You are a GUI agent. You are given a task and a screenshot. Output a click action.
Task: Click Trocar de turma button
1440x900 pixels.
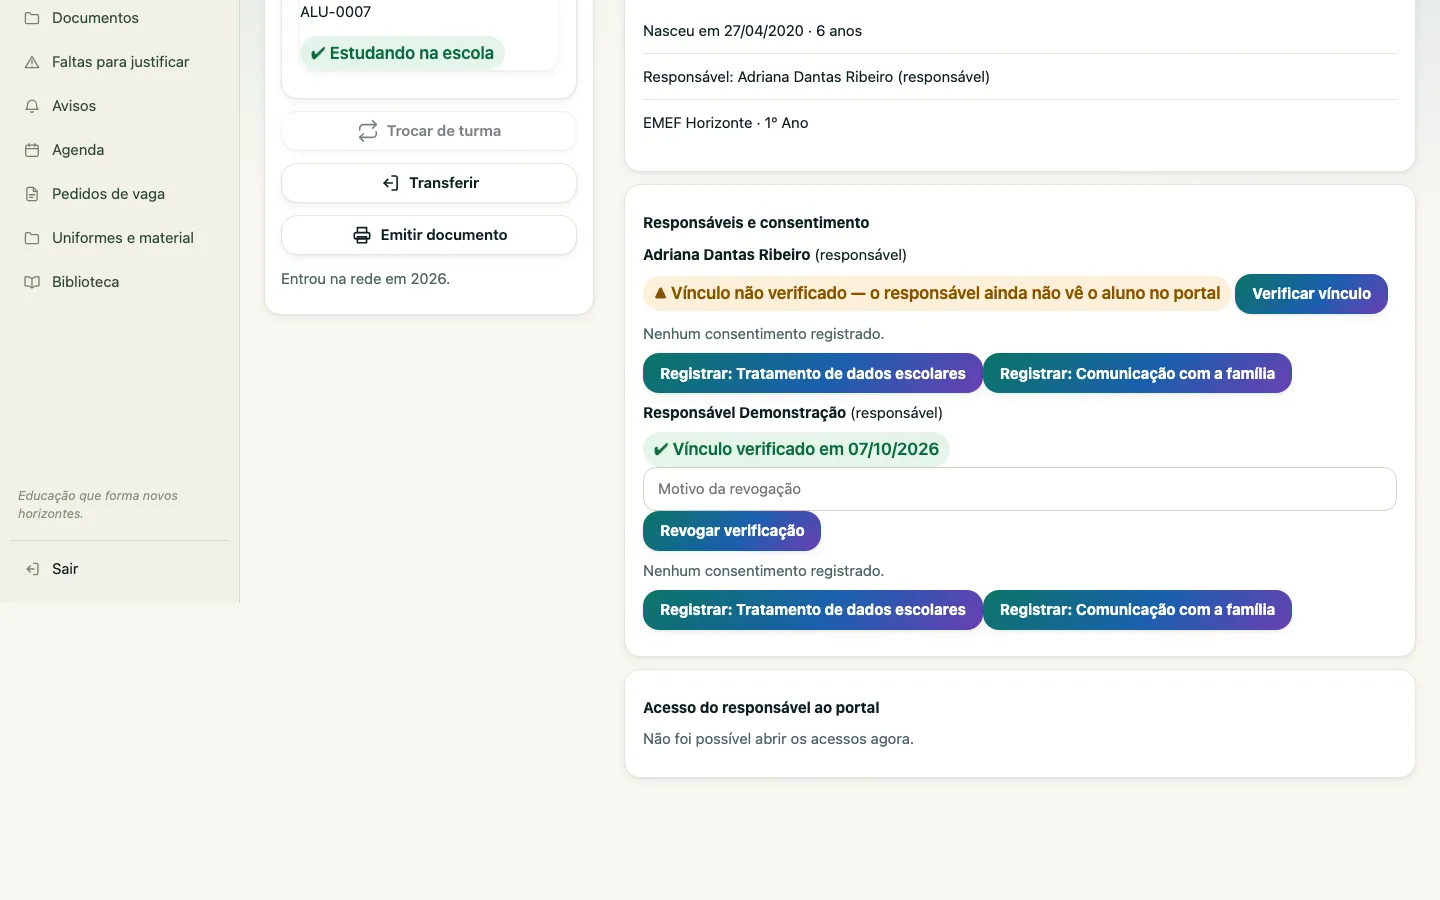pyautogui.click(x=429, y=131)
